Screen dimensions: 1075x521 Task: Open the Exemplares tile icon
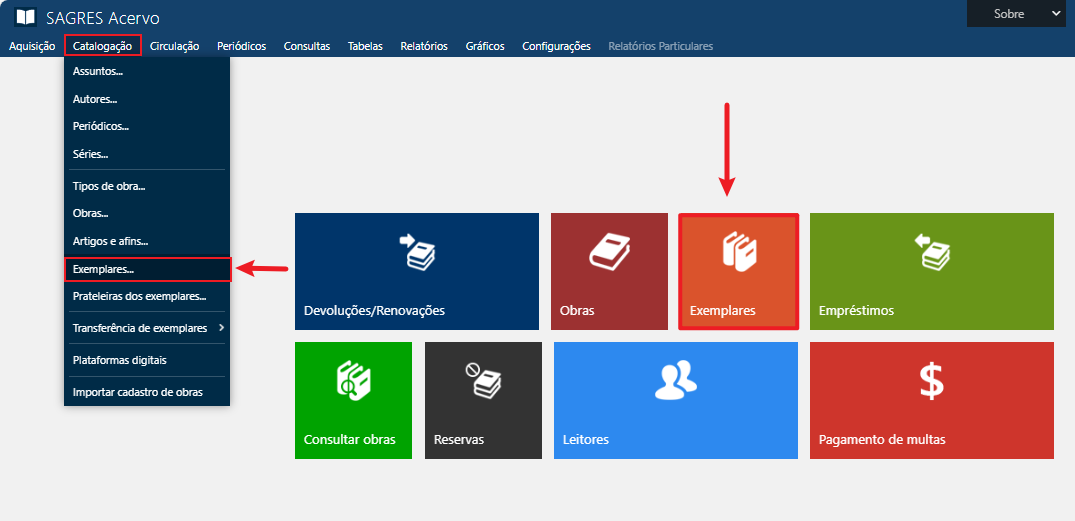pyautogui.click(x=738, y=252)
